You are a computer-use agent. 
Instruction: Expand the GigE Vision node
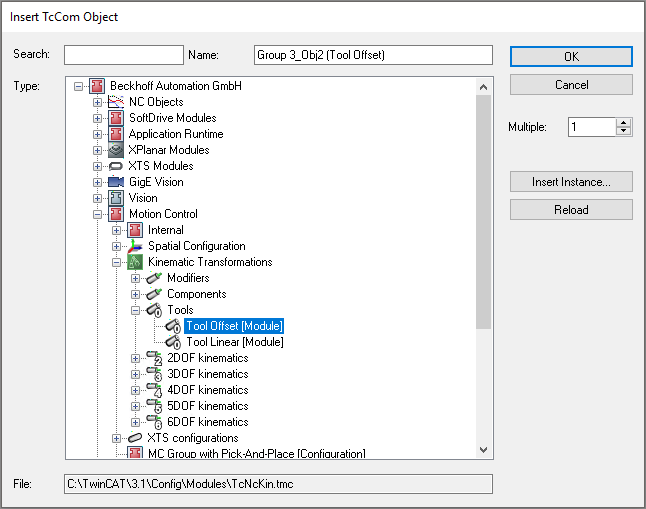click(97, 182)
